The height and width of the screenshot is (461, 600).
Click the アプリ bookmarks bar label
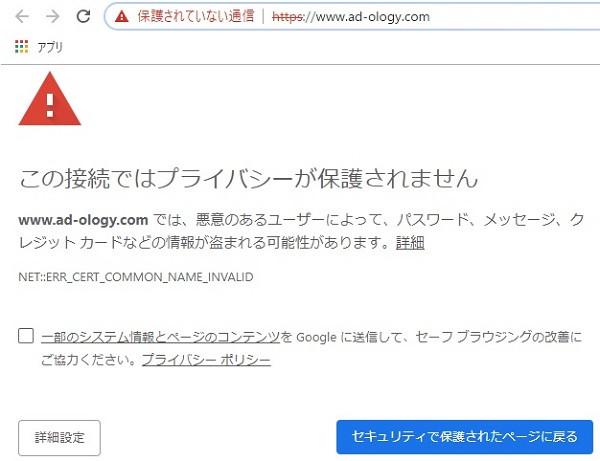50,47
